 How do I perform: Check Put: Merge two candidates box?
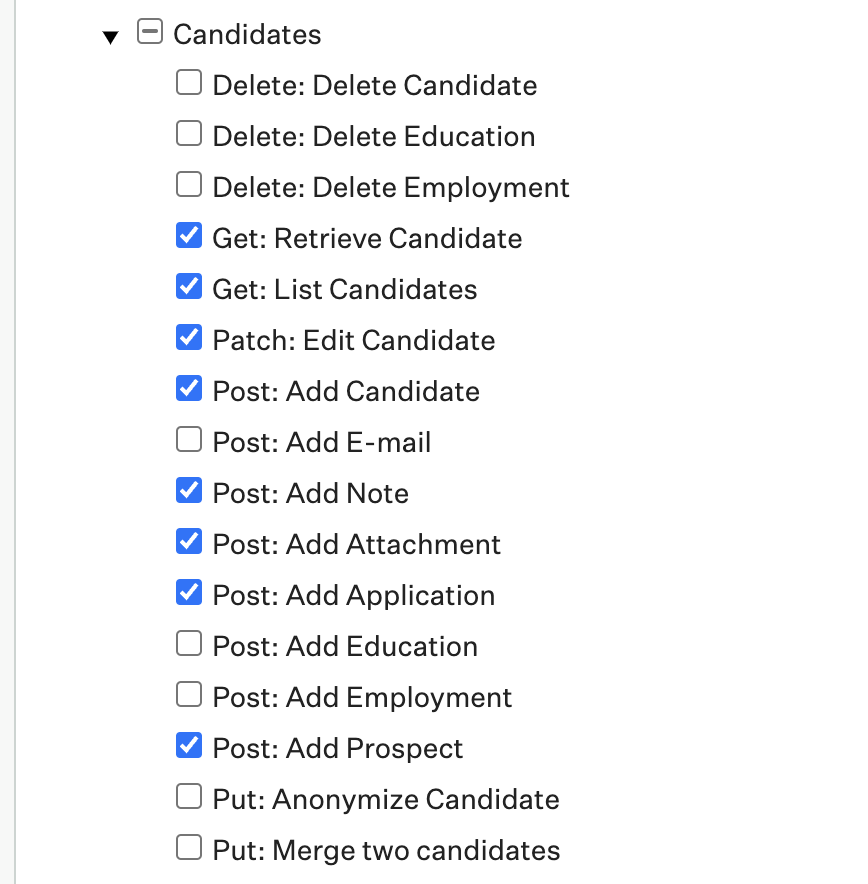coord(188,848)
